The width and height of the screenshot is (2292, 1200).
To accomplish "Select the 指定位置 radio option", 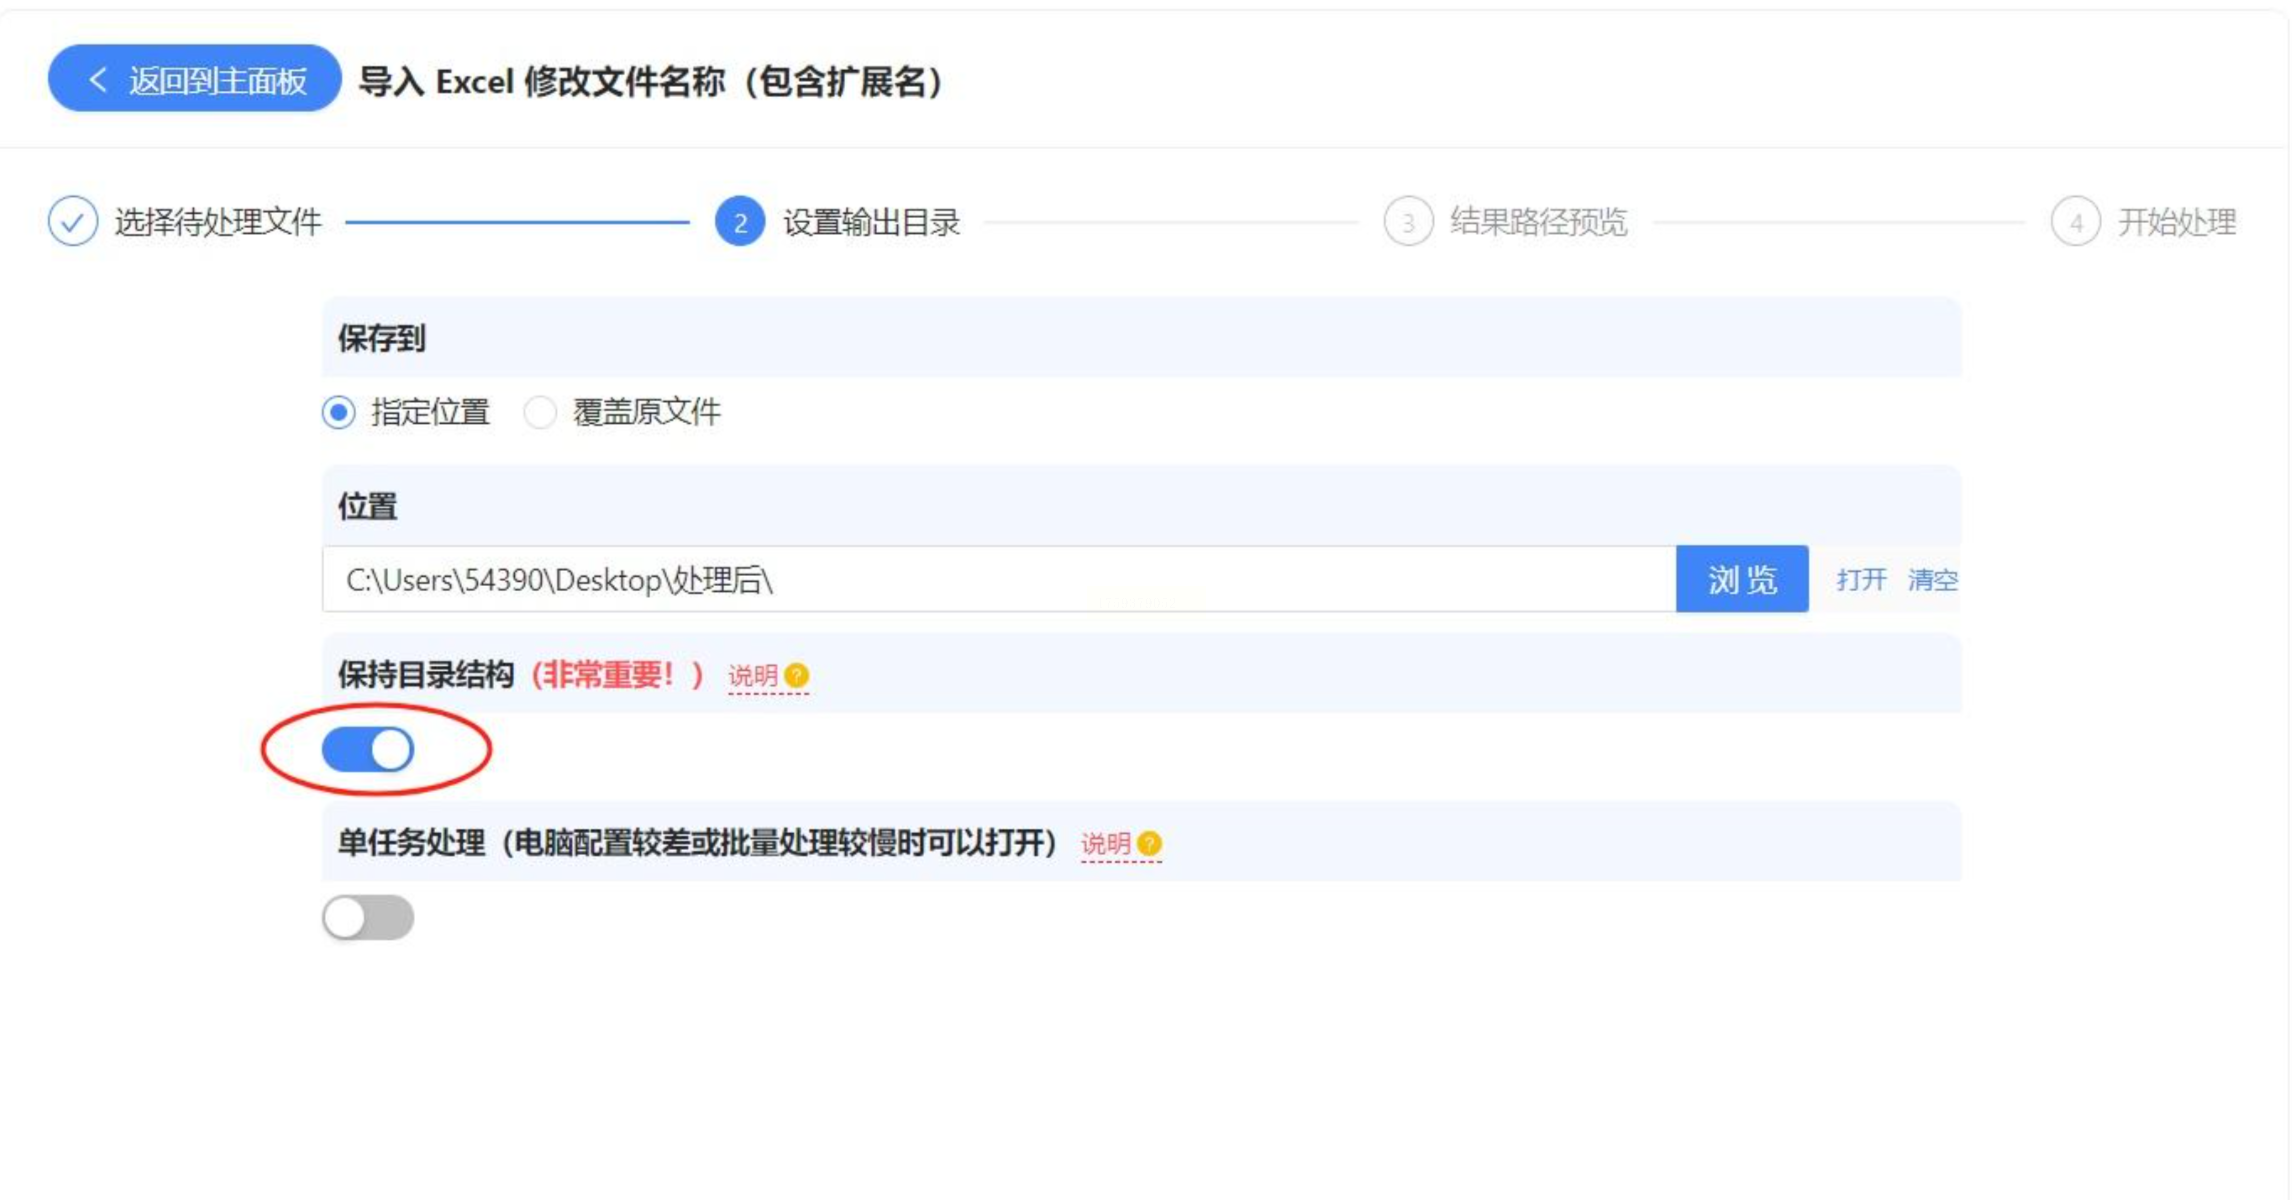I will pos(339,412).
